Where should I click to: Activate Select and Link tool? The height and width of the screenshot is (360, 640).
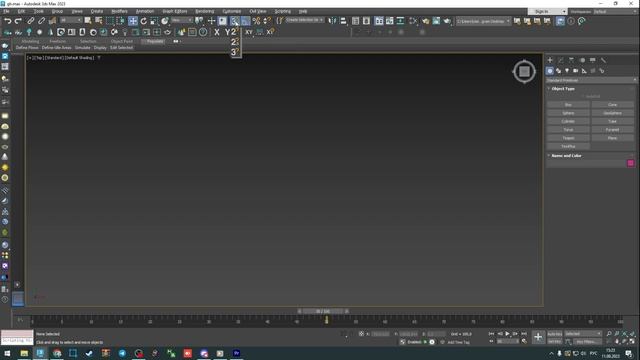(x=31, y=21)
